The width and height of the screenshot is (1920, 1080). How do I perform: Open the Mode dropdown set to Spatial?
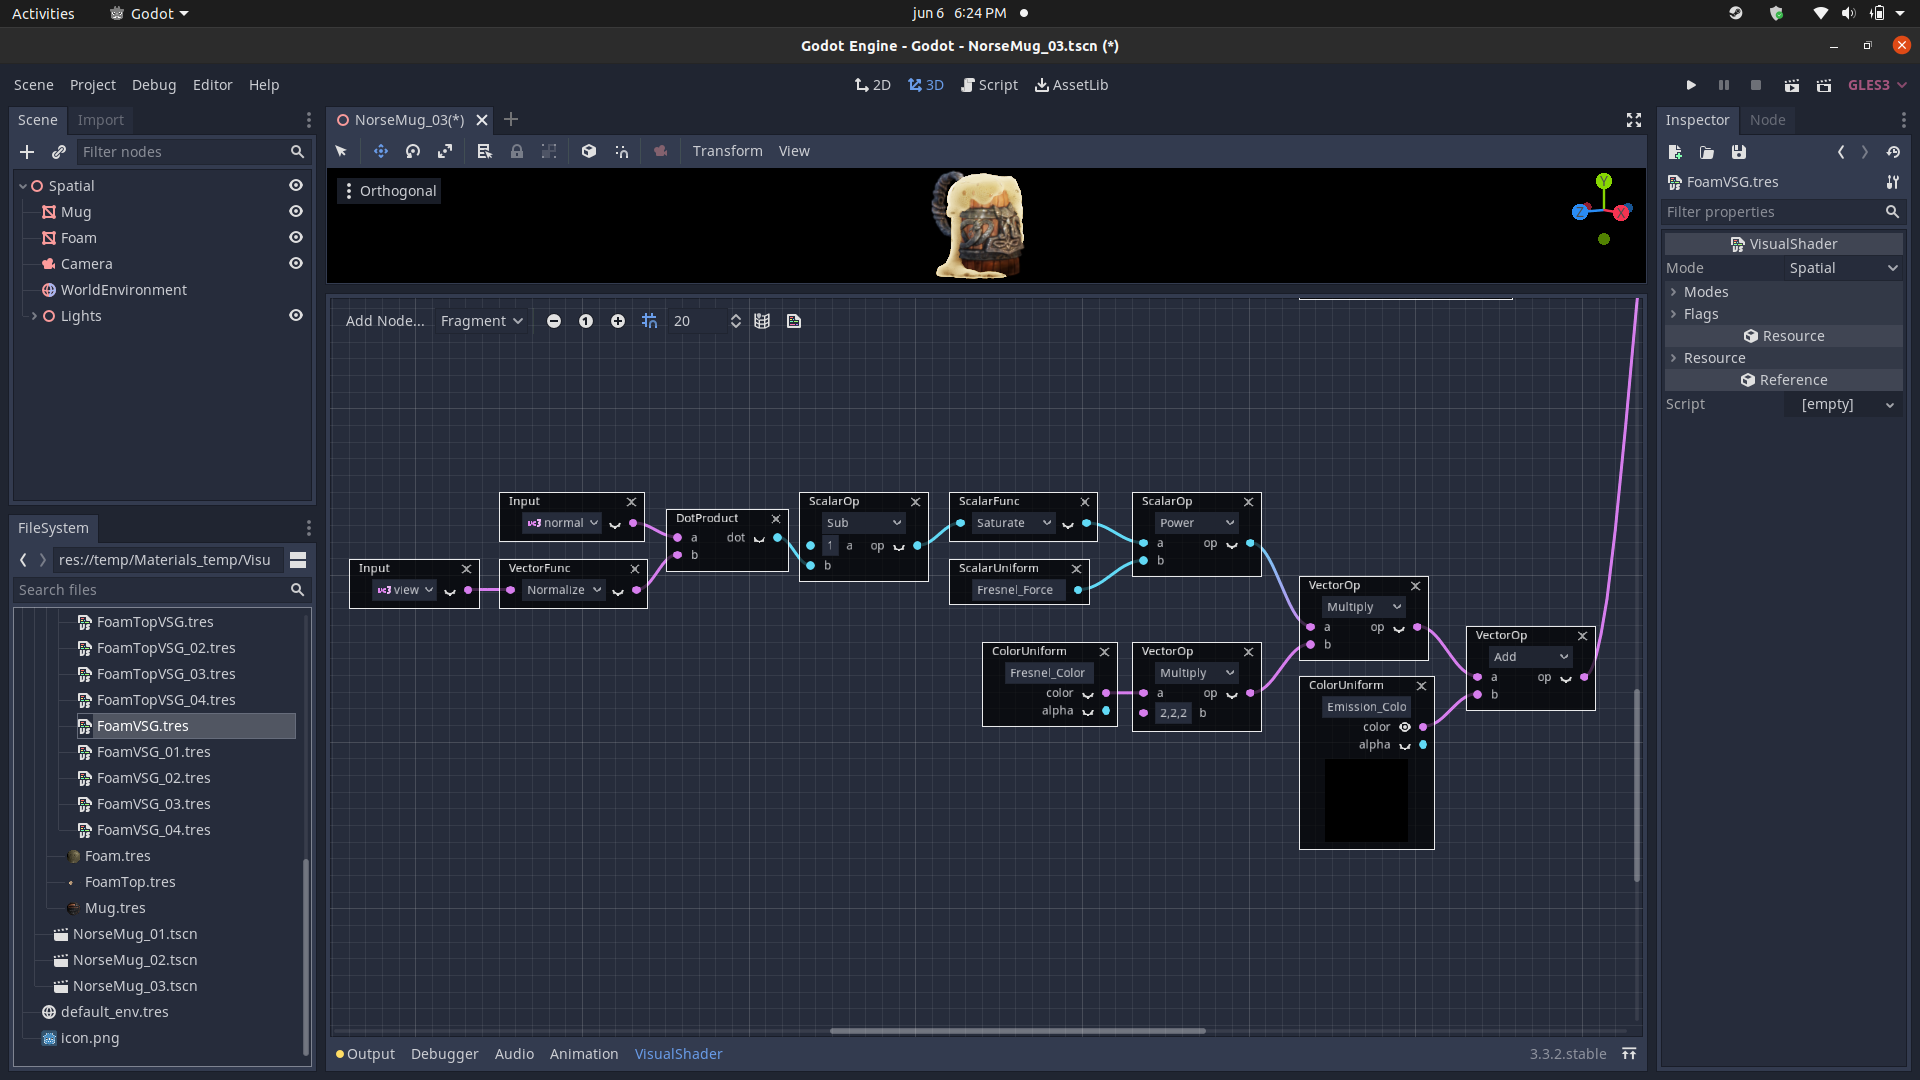pyautogui.click(x=1841, y=268)
